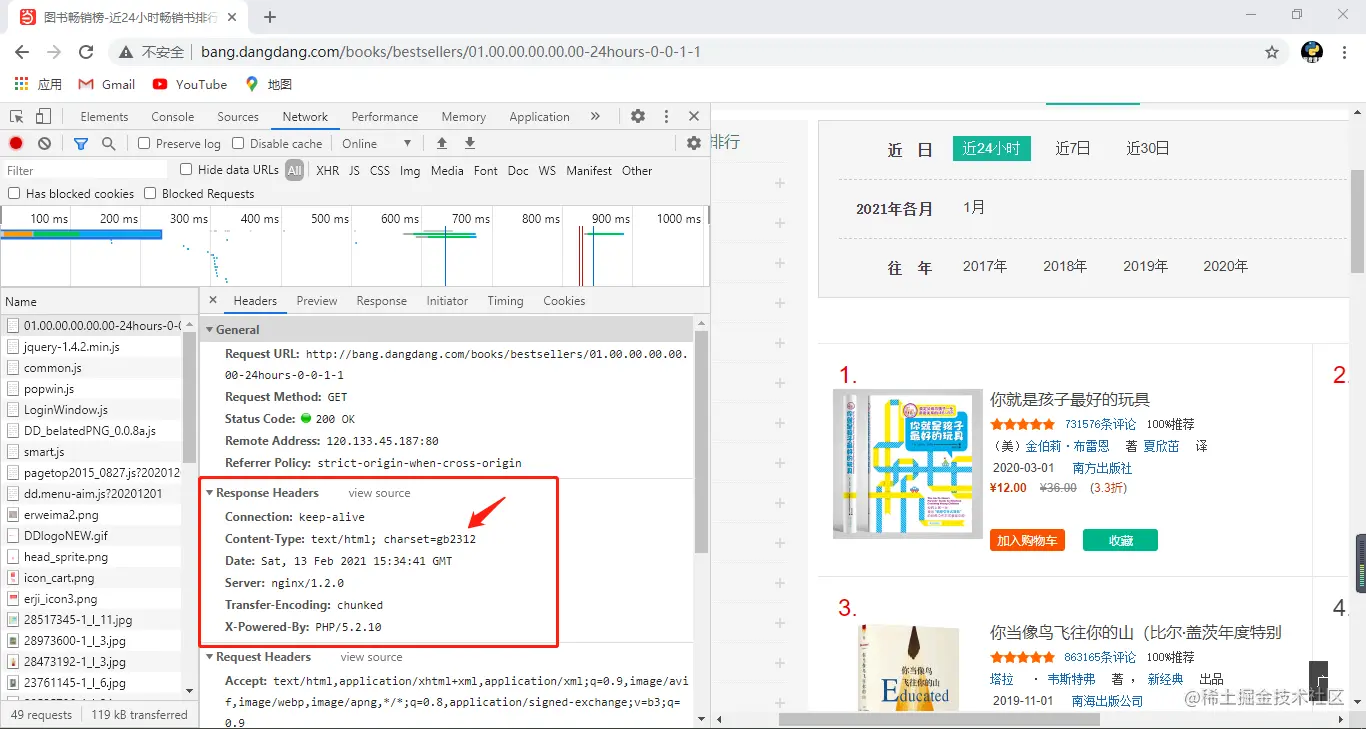Click the browser back arrow
This screenshot has height=729, width=1366.
click(22, 52)
